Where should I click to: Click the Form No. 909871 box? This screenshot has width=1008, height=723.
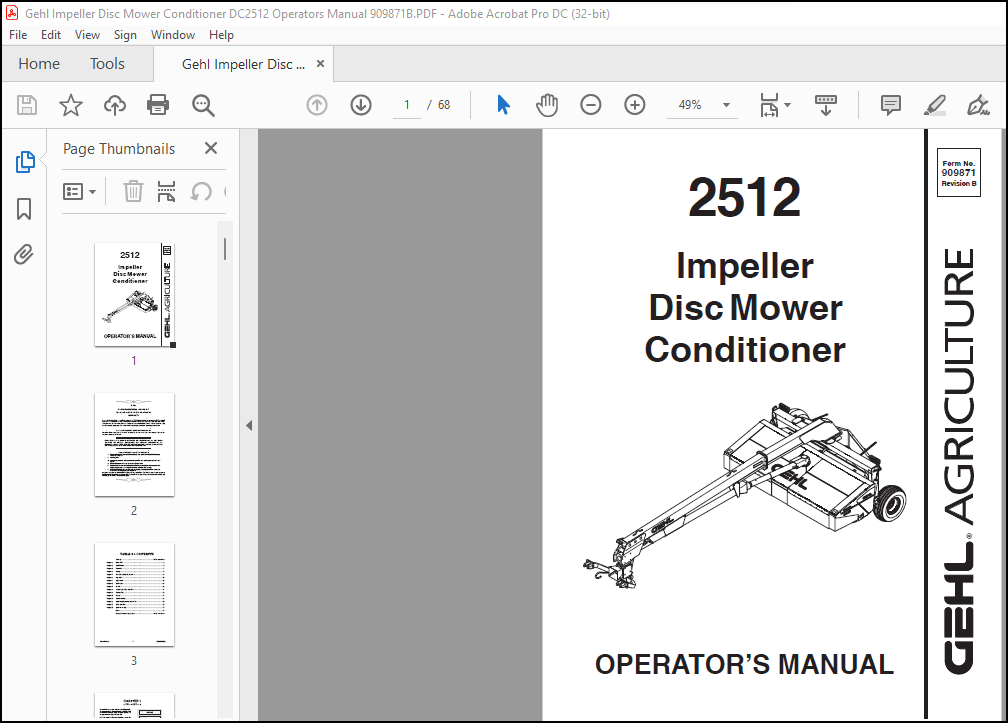click(x=958, y=173)
